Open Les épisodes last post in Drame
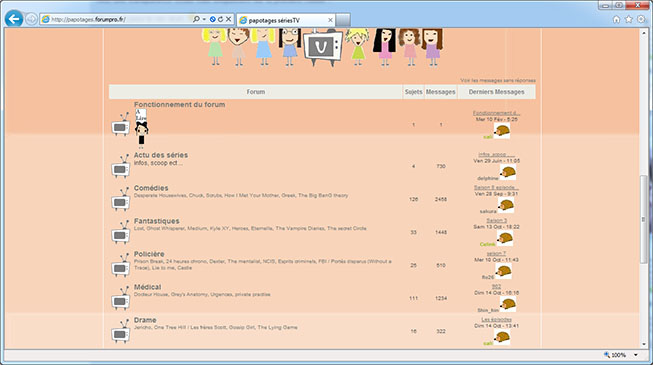 [496, 320]
